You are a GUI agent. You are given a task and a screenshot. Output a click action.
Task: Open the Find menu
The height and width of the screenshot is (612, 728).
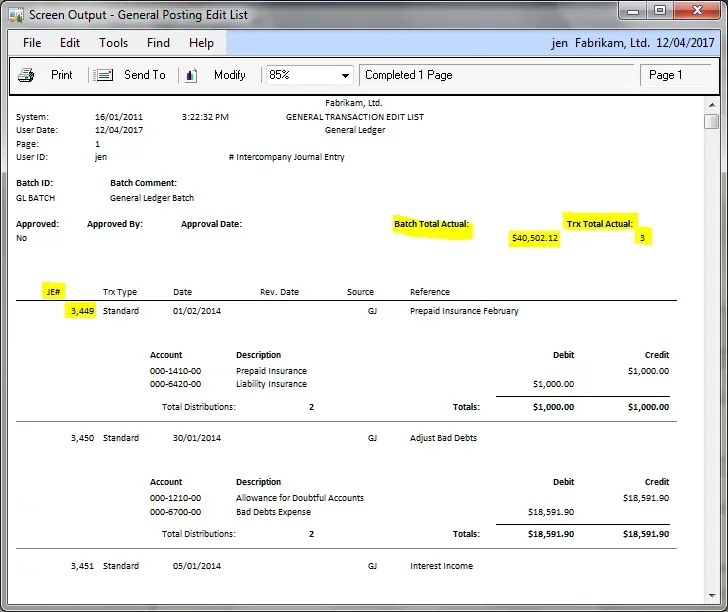point(158,43)
